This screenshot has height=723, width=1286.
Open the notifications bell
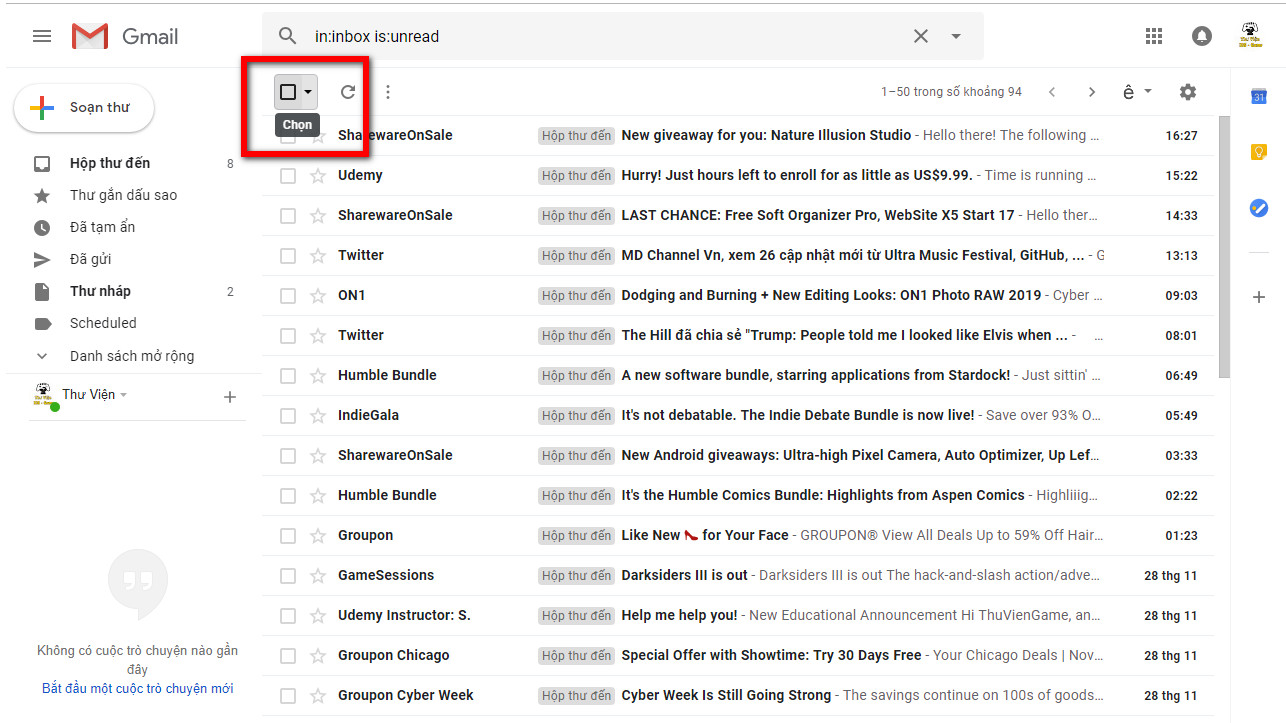click(1201, 35)
